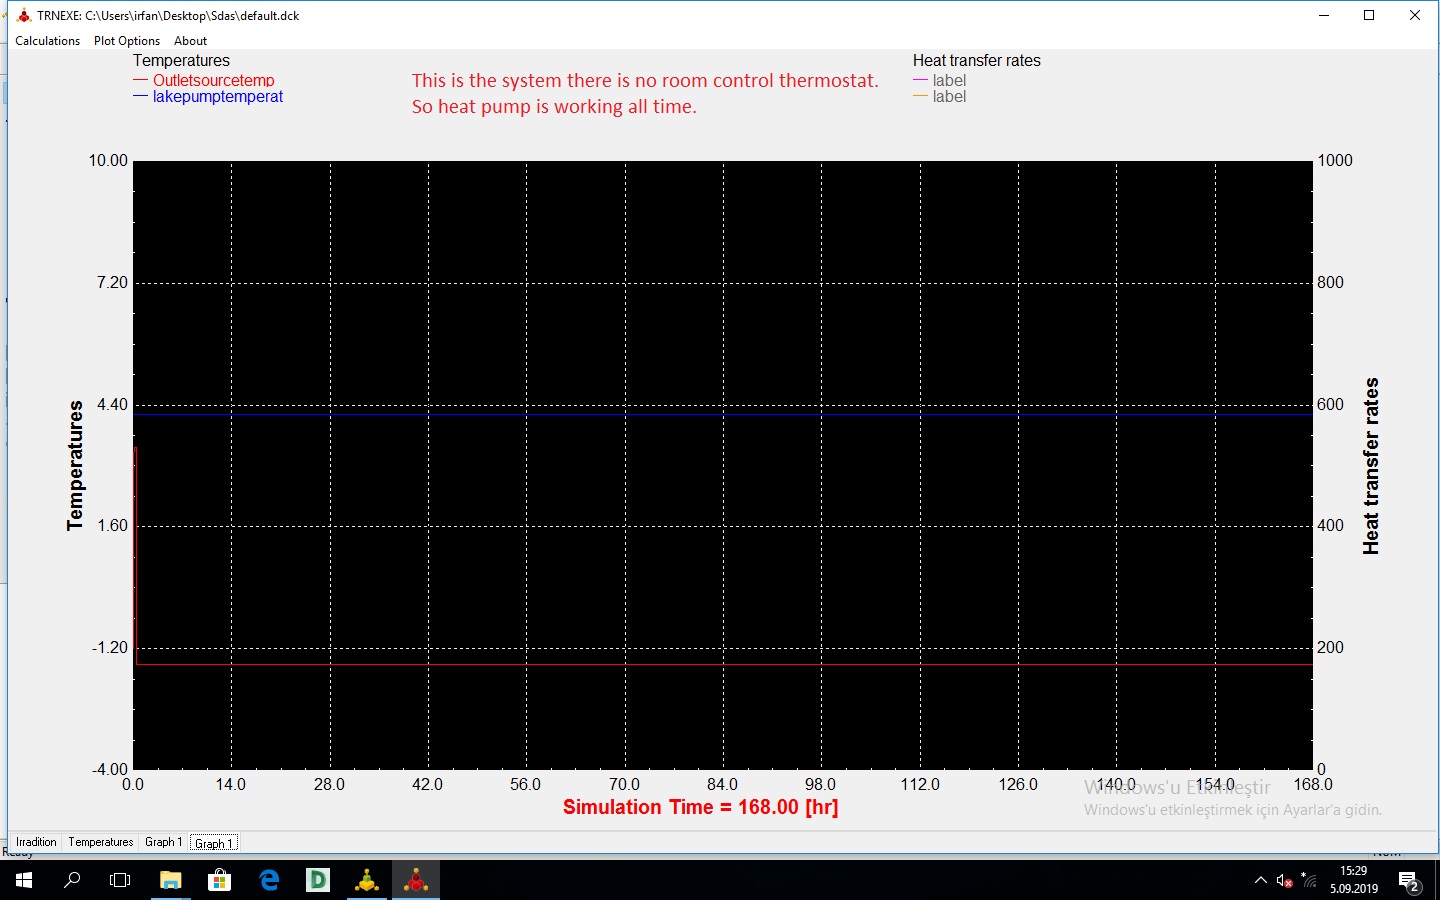Minimize the TRNEXE window
This screenshot has width=1440, height=900.
tap(1324, 15)
